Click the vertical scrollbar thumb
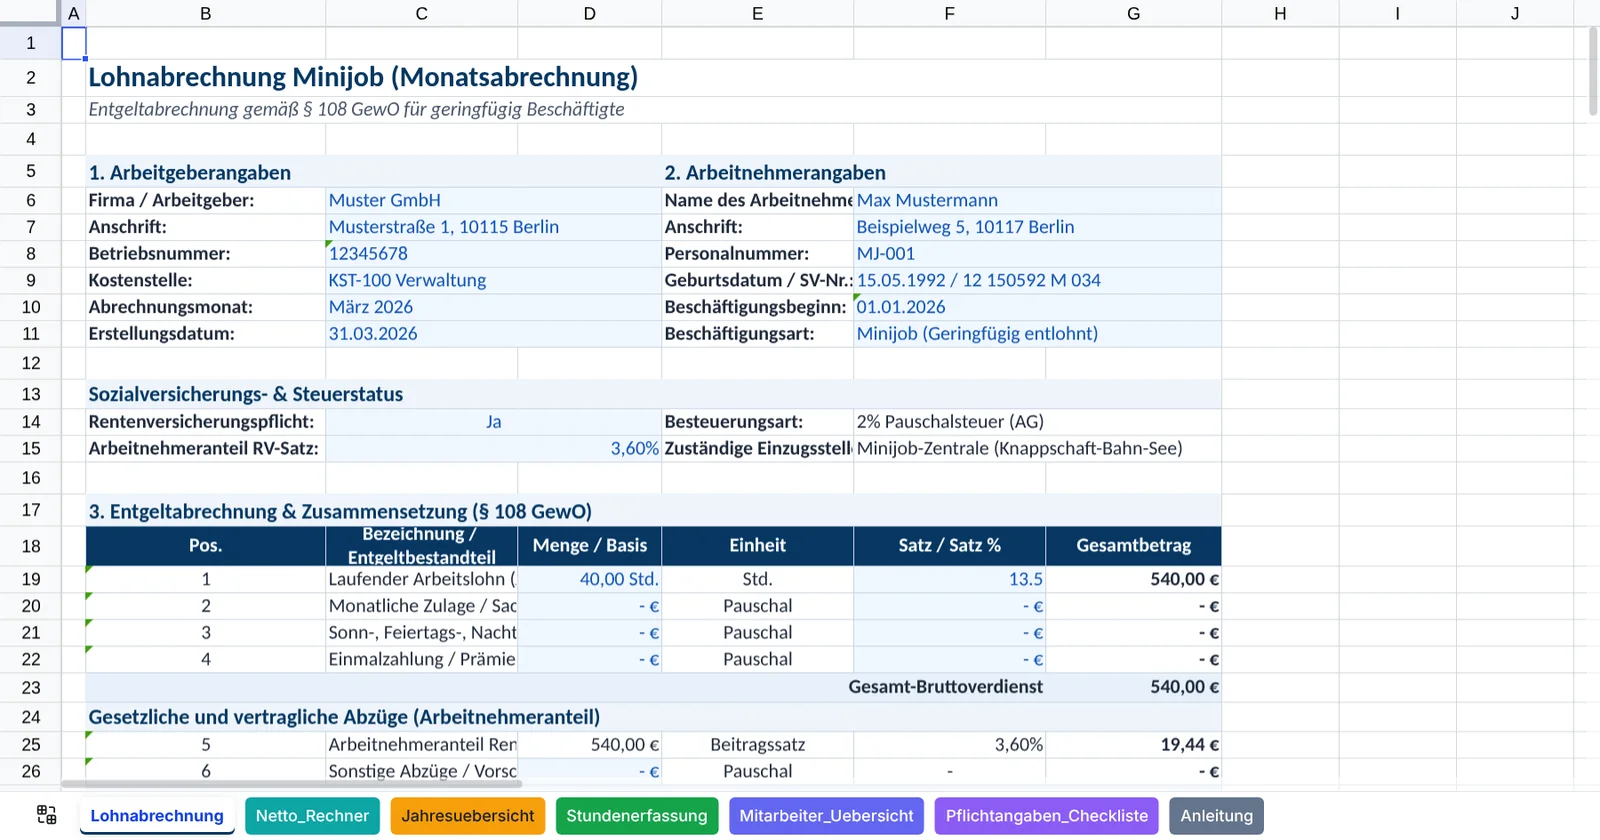 [1593, 72]
